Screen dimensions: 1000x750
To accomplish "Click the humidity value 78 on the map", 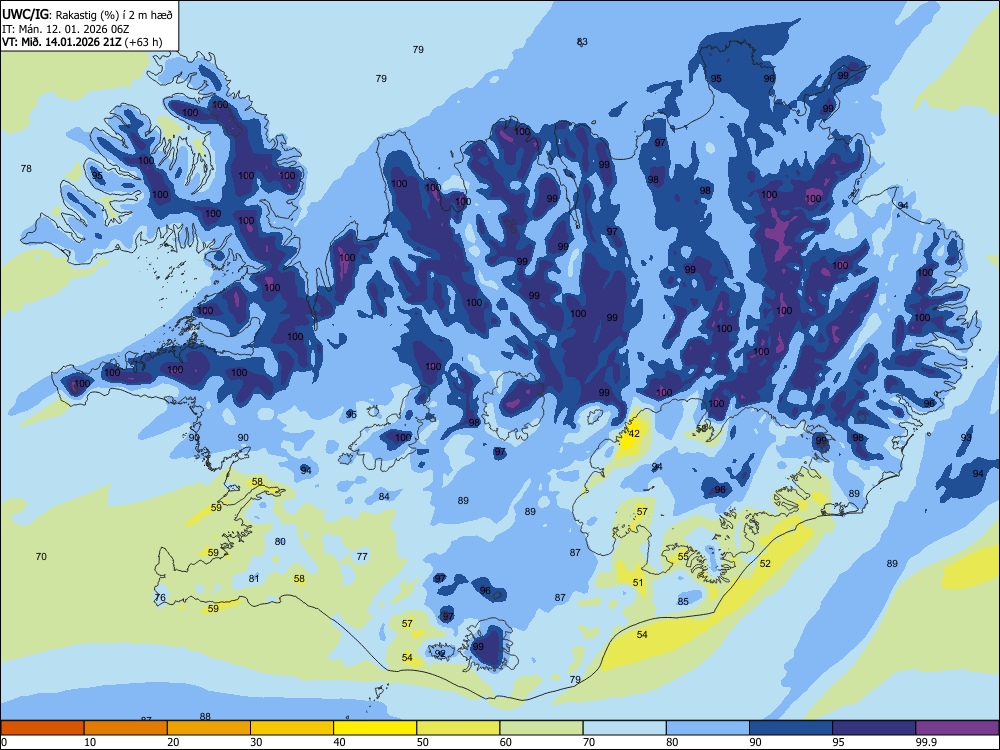I will 26,168.
